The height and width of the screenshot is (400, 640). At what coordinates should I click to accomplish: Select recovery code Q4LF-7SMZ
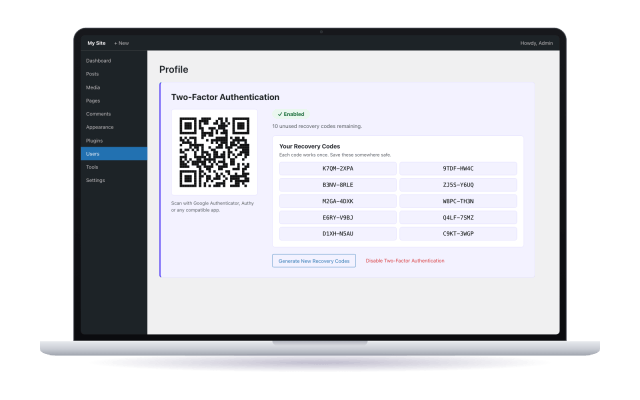458,218
